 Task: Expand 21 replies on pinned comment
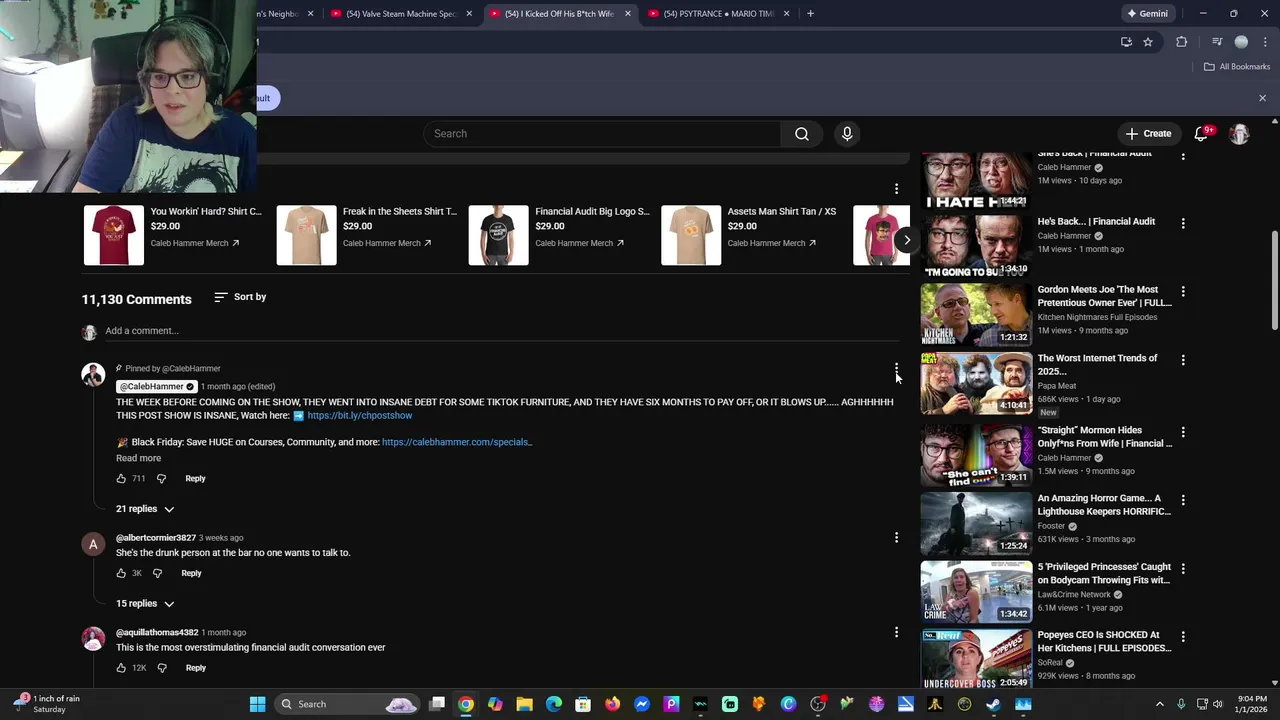tap(145, 509)
